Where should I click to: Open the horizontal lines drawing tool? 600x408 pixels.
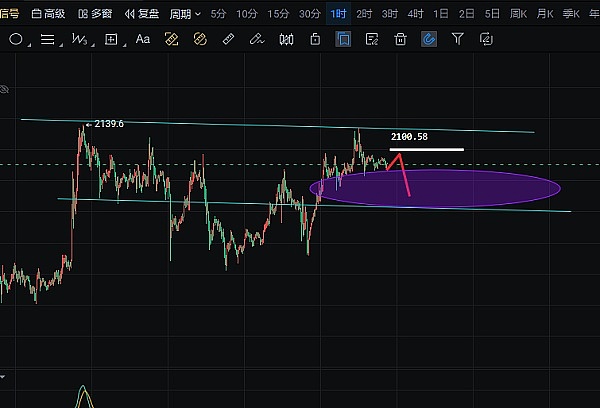point(47,39)
